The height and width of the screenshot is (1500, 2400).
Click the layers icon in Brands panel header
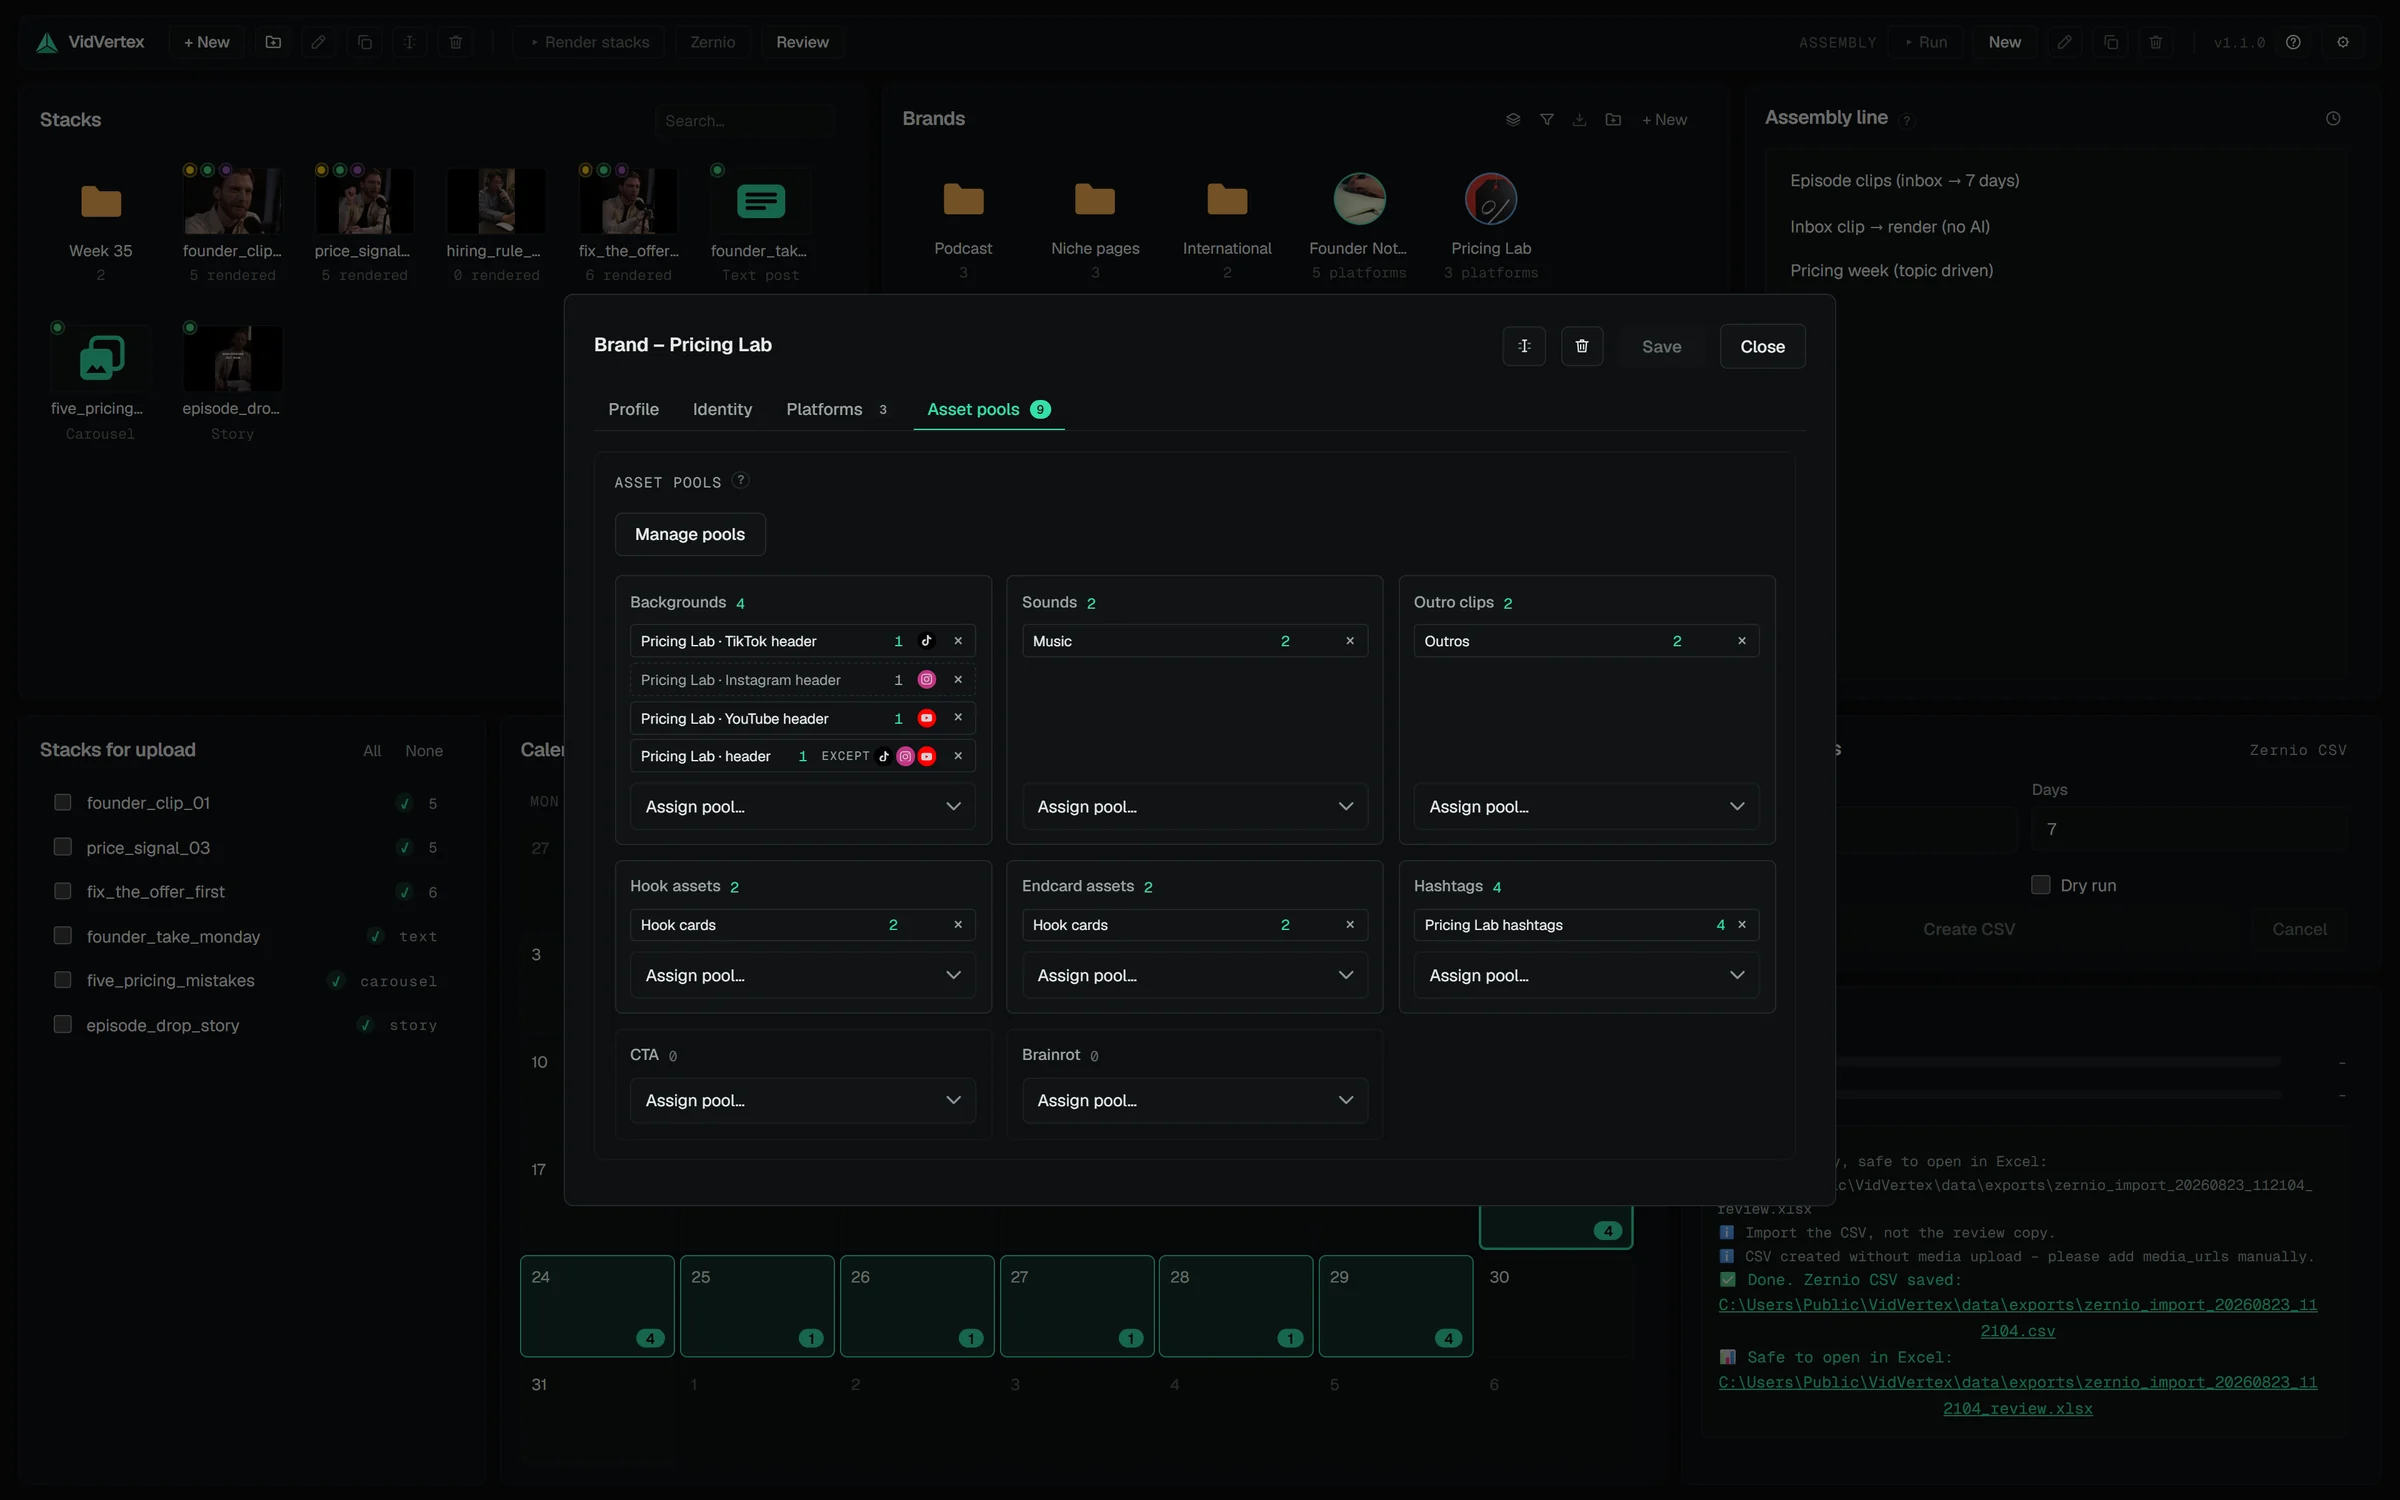pos(1513,119)
